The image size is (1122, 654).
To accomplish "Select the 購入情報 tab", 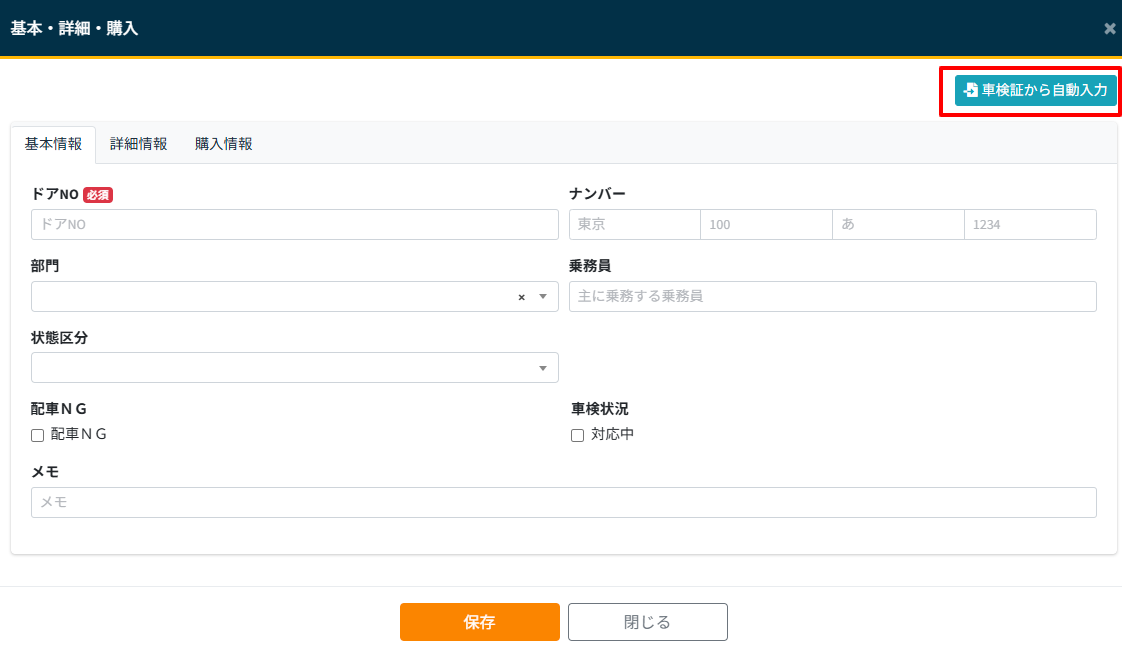I will pos(223,144).
